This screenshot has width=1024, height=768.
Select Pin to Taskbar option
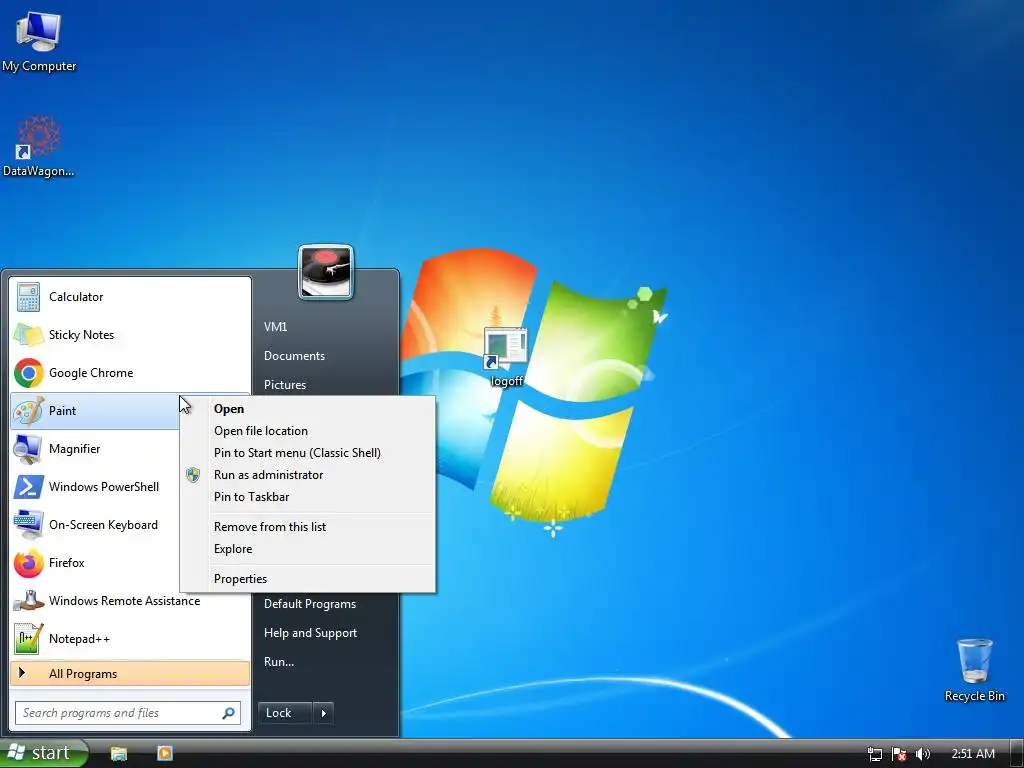307,497
